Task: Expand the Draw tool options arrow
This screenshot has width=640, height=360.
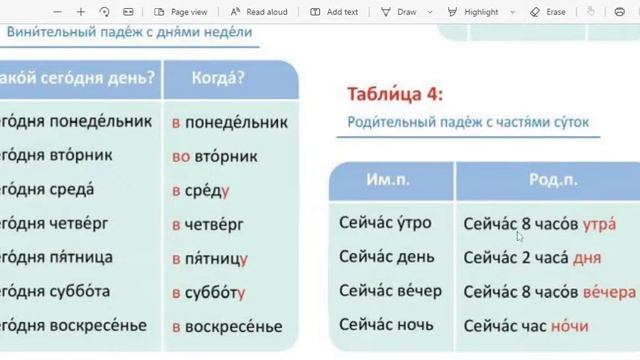Action: coord(430,13)
